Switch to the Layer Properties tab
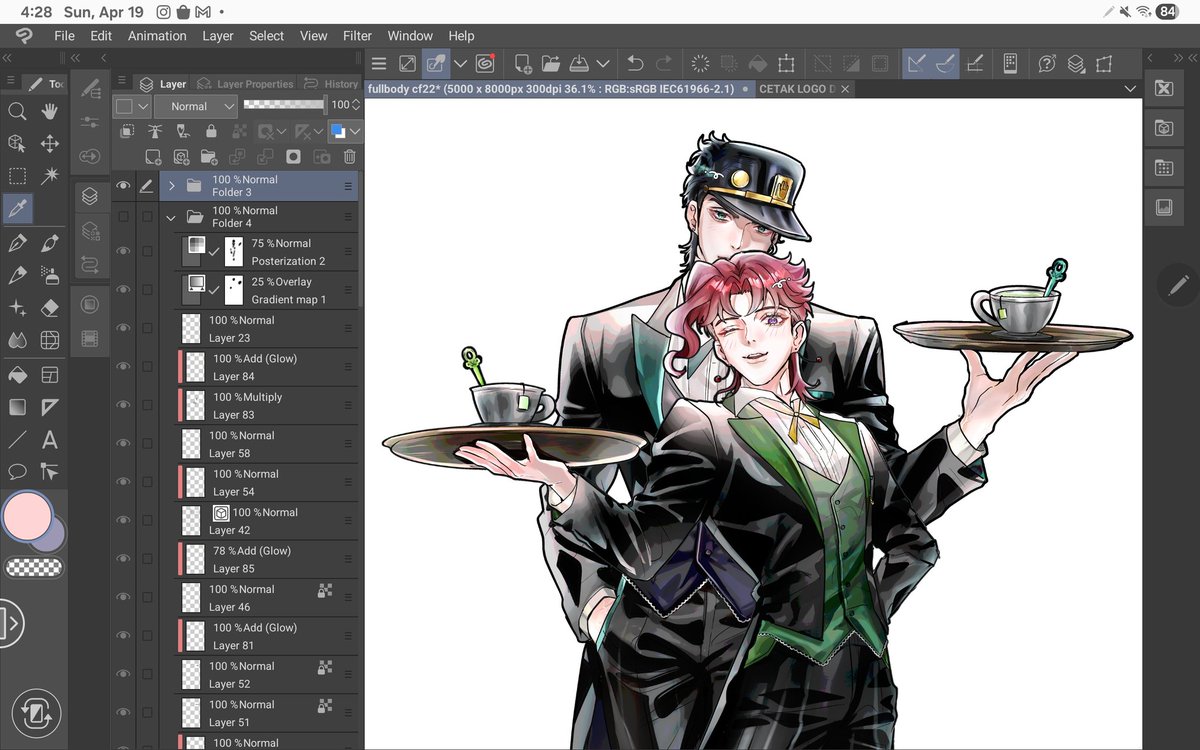This screenshot has height=750, width=1200. tap(245, 84)
